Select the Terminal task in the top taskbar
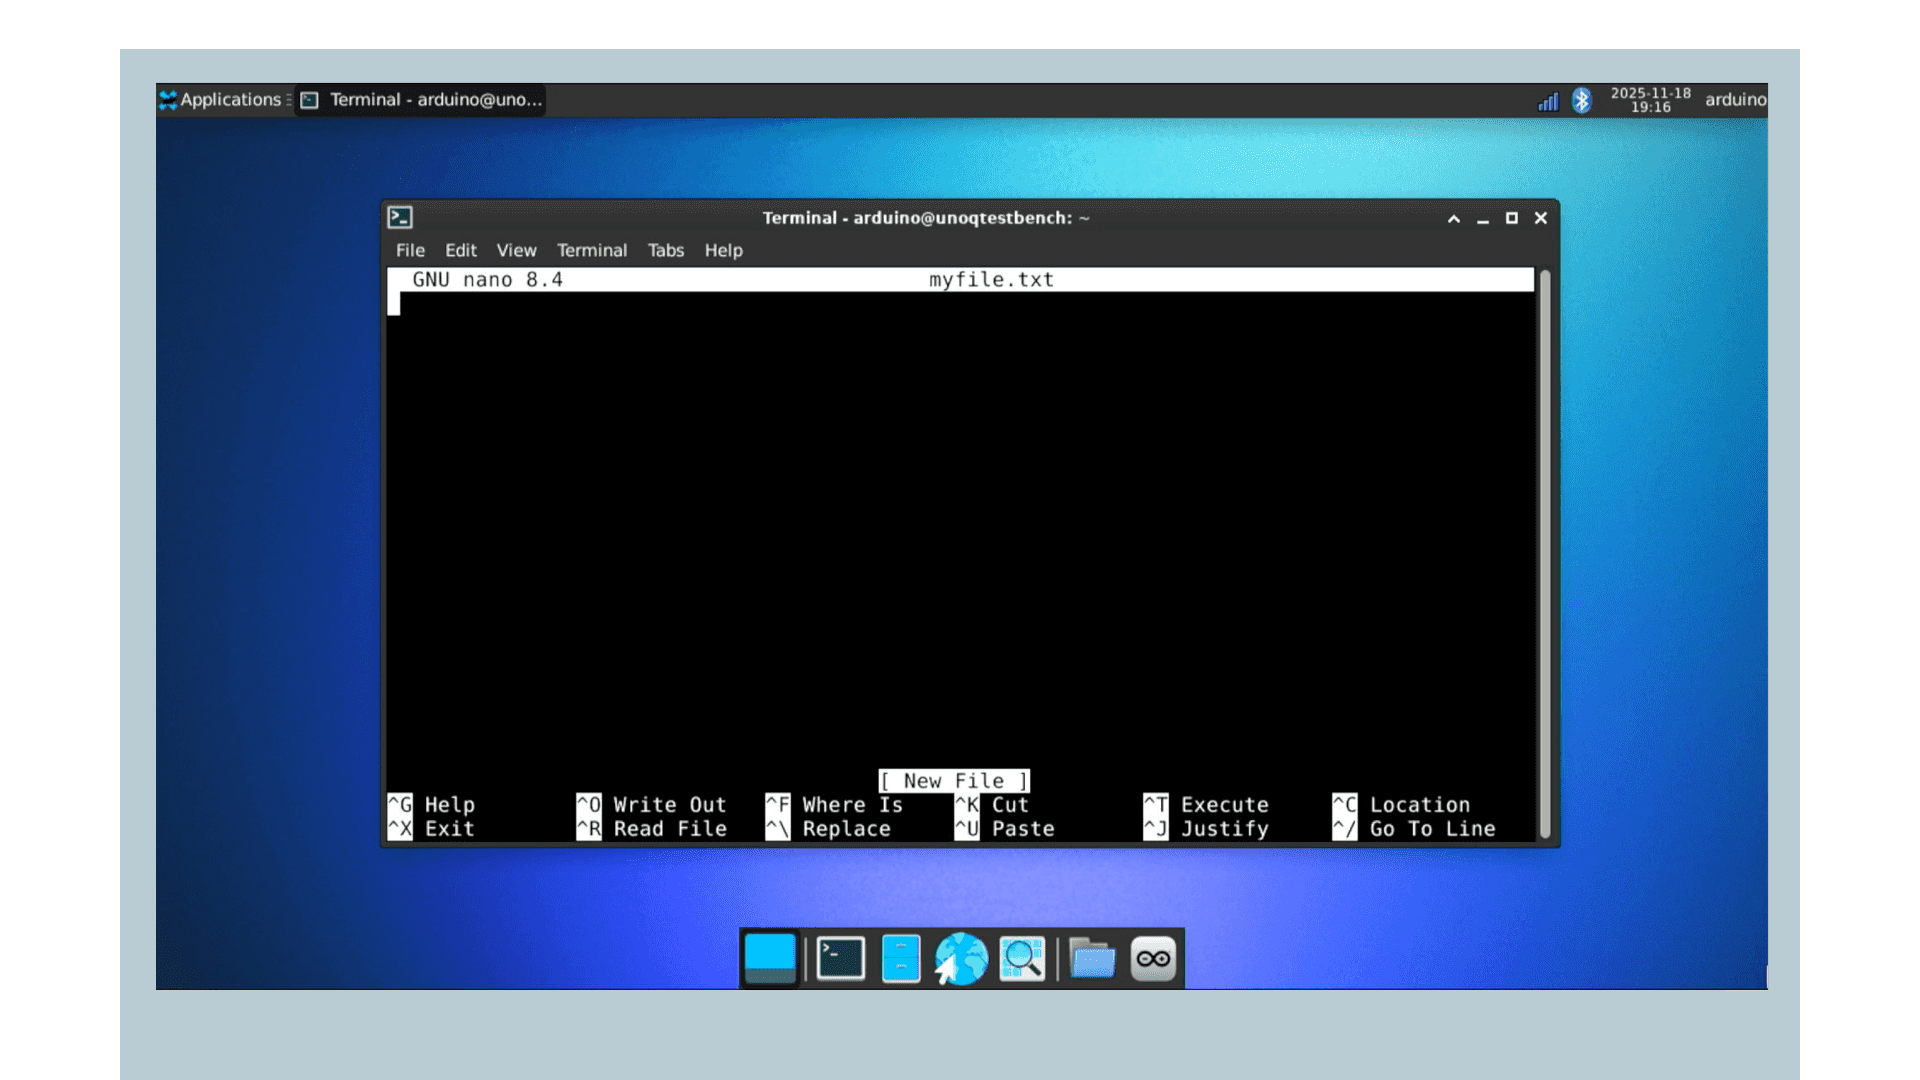Screen dimensions: 1920x1080 pos(424,100)
